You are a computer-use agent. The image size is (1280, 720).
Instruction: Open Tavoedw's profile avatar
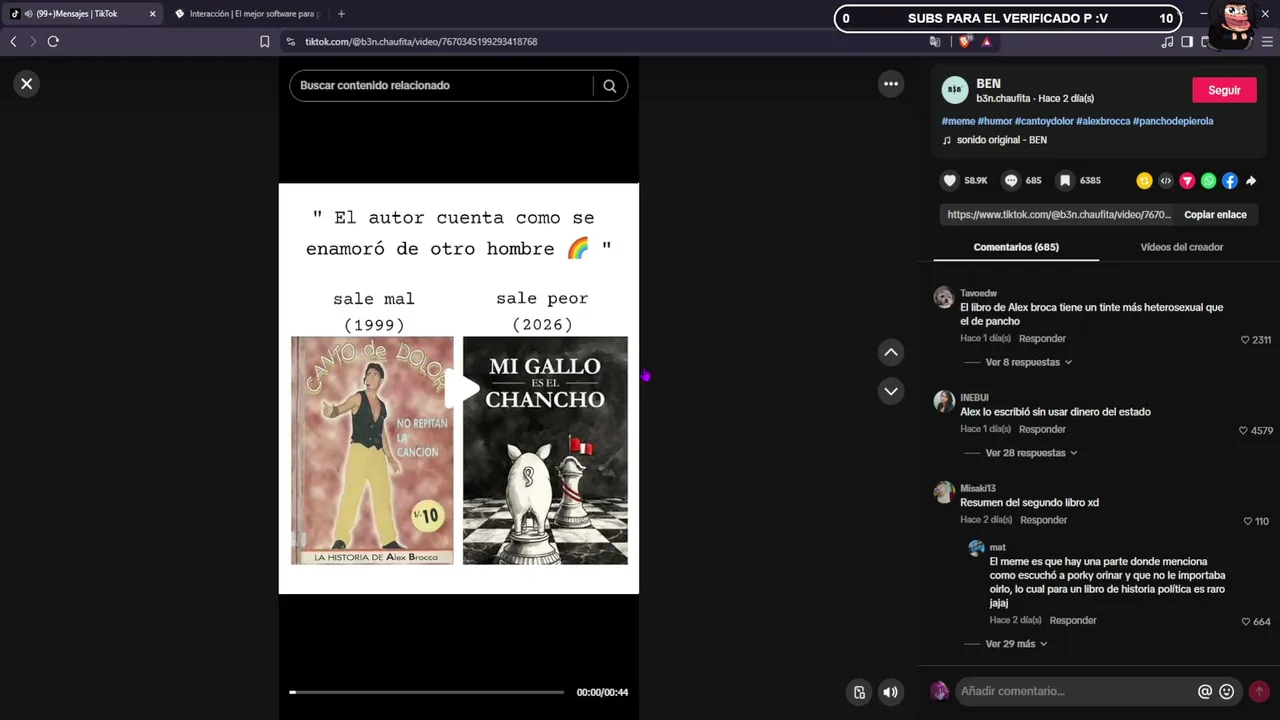(x=944, y=297)
